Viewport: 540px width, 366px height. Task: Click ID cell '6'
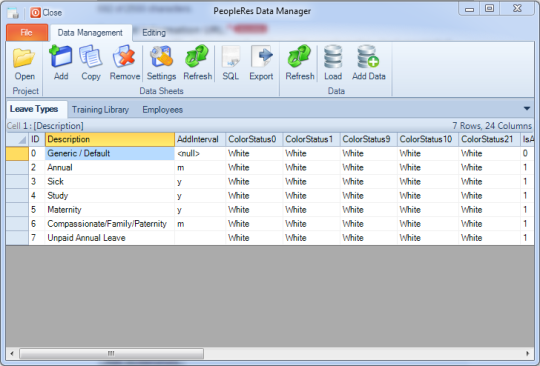(x=37, y=224)
